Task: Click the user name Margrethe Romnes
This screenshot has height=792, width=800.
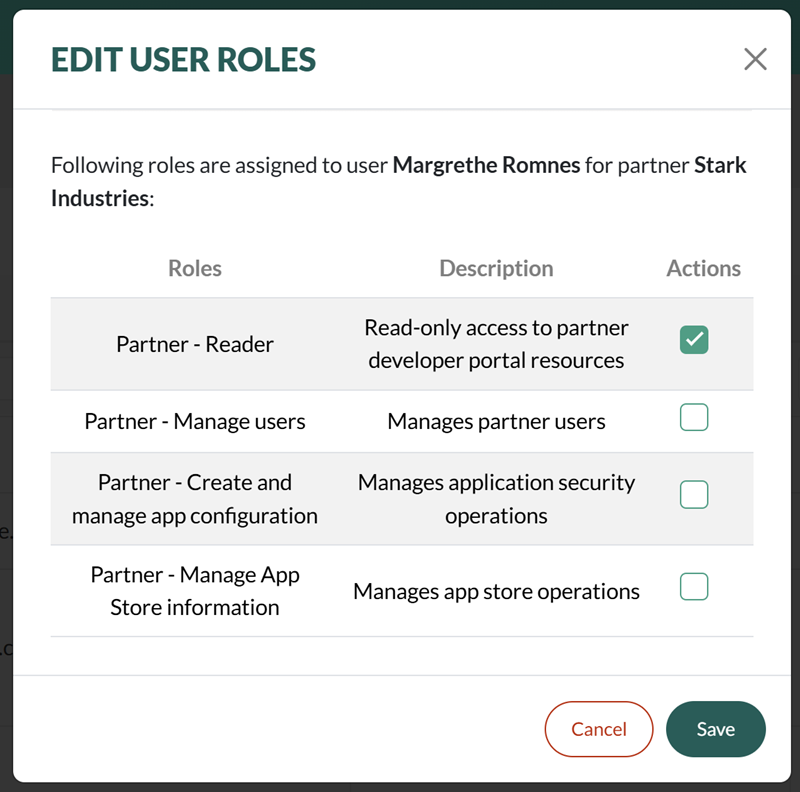Action: 486,164
